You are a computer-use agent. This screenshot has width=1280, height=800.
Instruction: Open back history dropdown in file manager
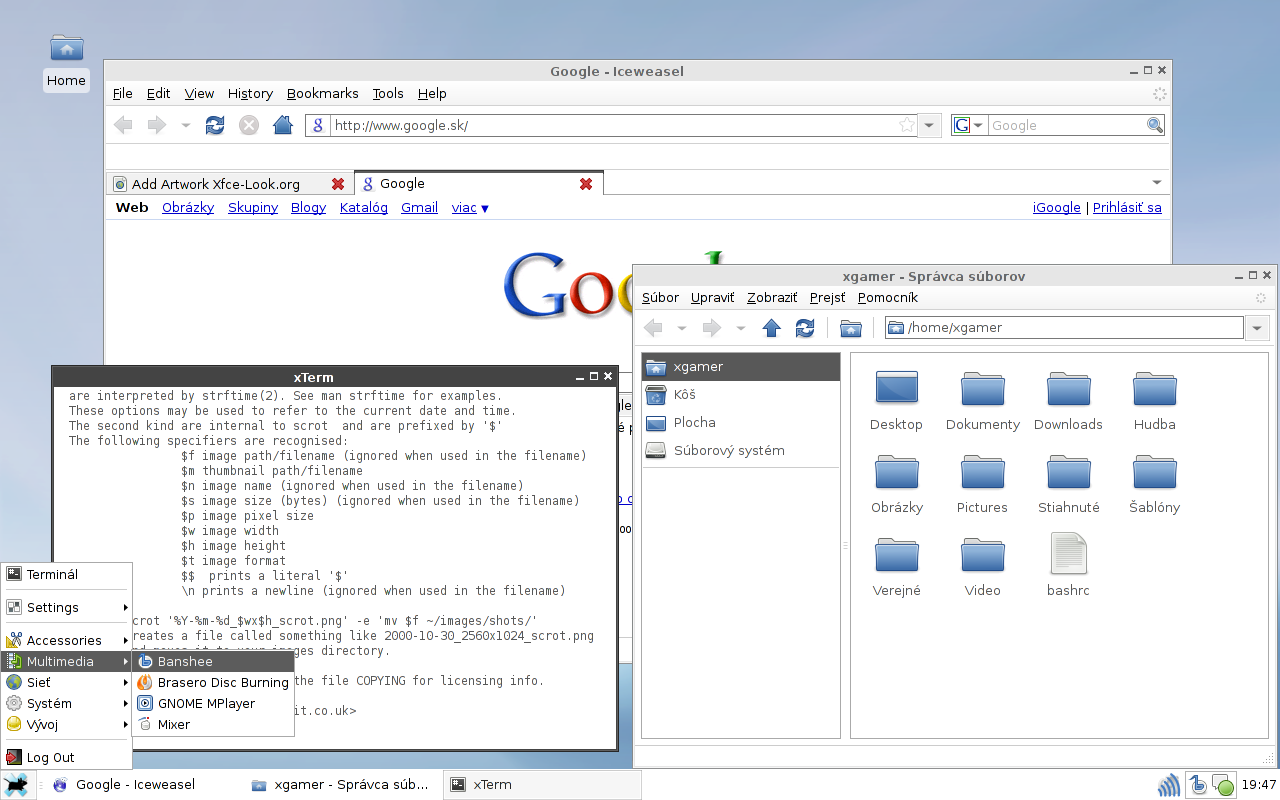pos(682,328)
